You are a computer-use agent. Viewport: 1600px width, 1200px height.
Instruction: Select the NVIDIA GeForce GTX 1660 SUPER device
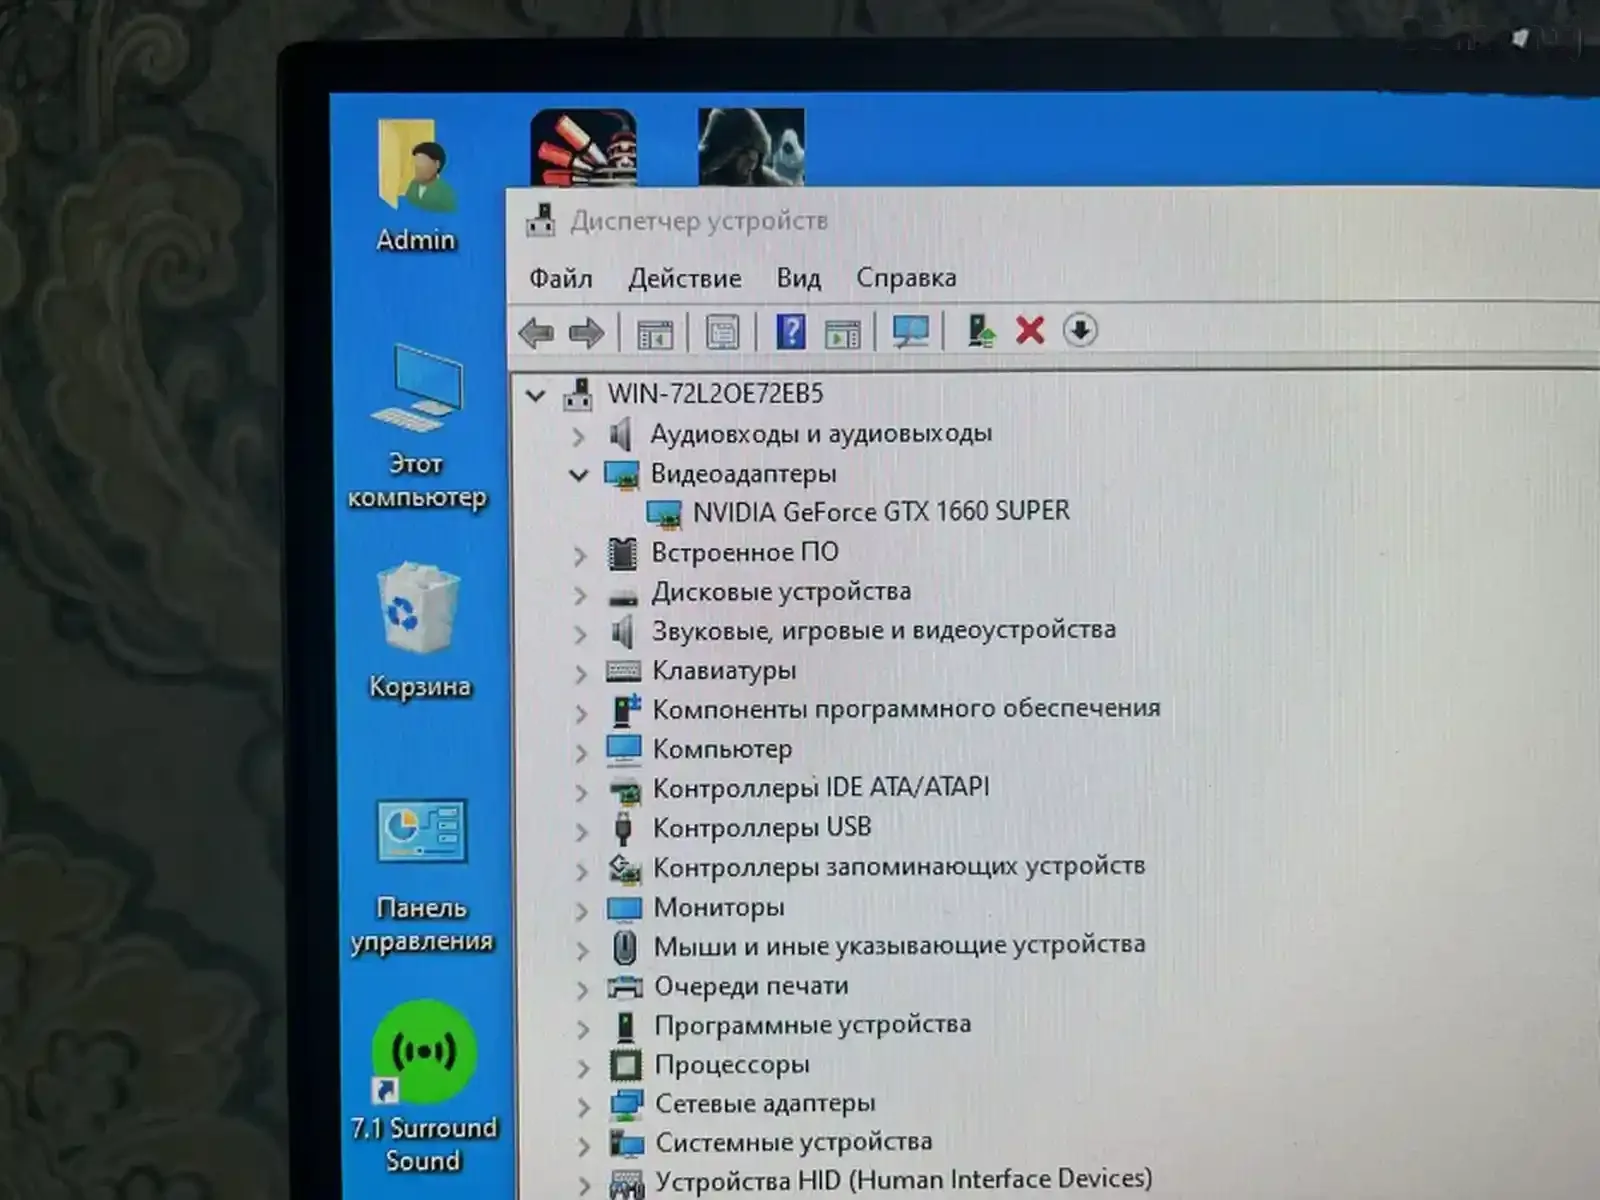pyautogui.click(x=880, y=512)
